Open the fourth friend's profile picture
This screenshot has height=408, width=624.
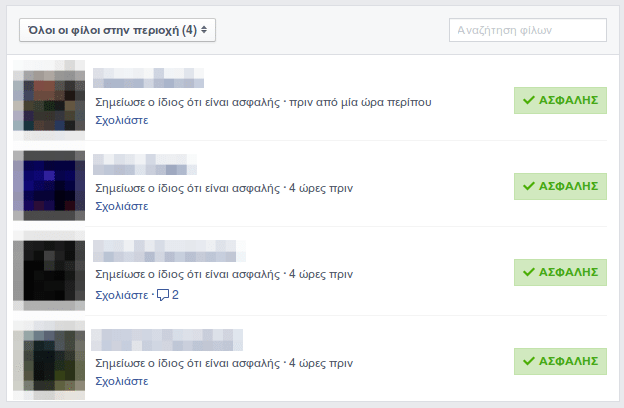click(49, 360)
